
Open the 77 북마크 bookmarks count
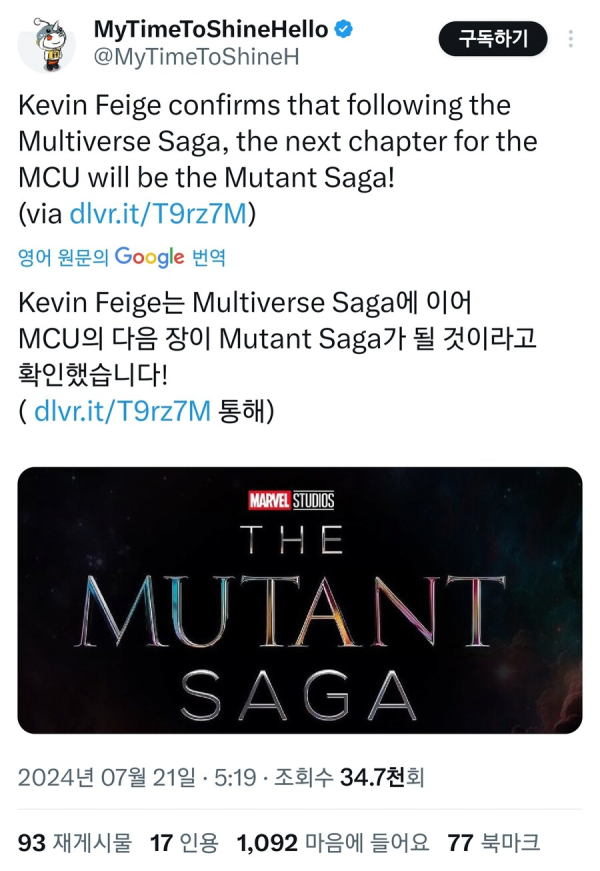click(x=493, y=843)
